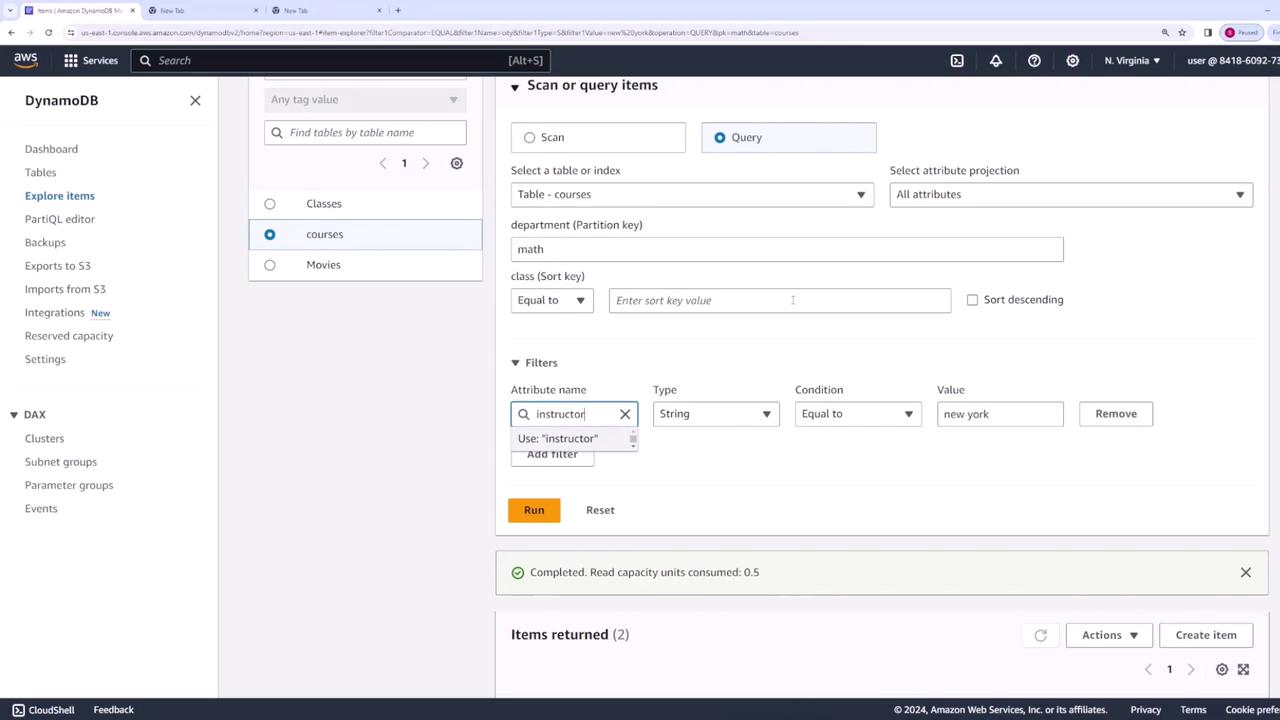Click the sort key value input field
1280x720 pixels.
[779, 301]
